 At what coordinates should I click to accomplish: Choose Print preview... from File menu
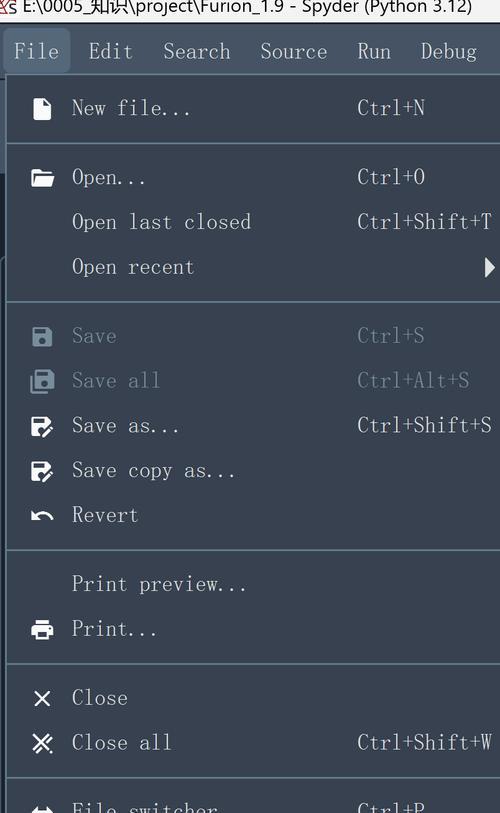pyautogui.click(x=253, y=584)
